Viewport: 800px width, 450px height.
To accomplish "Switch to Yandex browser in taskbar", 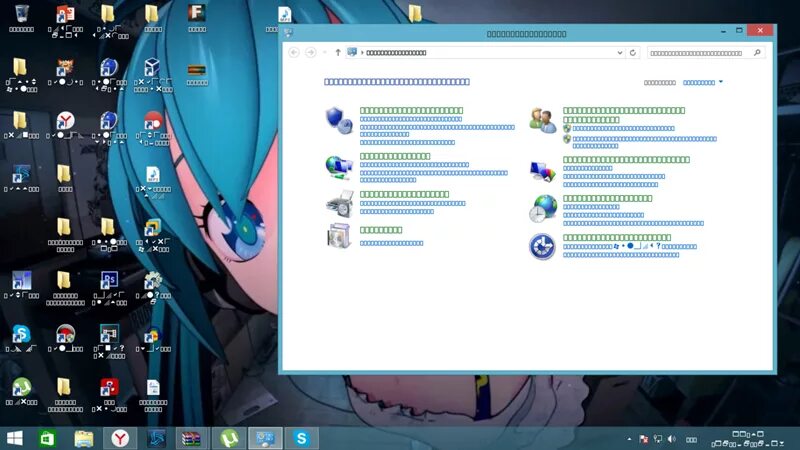I will pos(120,438).
